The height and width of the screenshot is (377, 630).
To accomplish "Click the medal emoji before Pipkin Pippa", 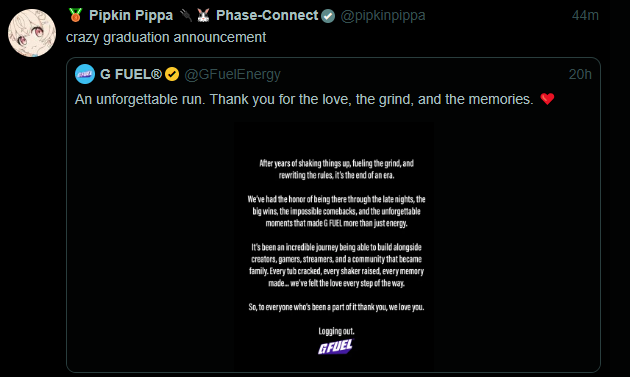I will [75, 15].
